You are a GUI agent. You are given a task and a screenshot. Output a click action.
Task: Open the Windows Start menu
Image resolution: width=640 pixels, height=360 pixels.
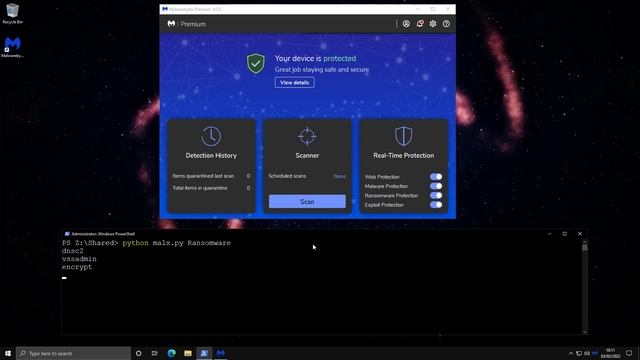pos(8,353)
